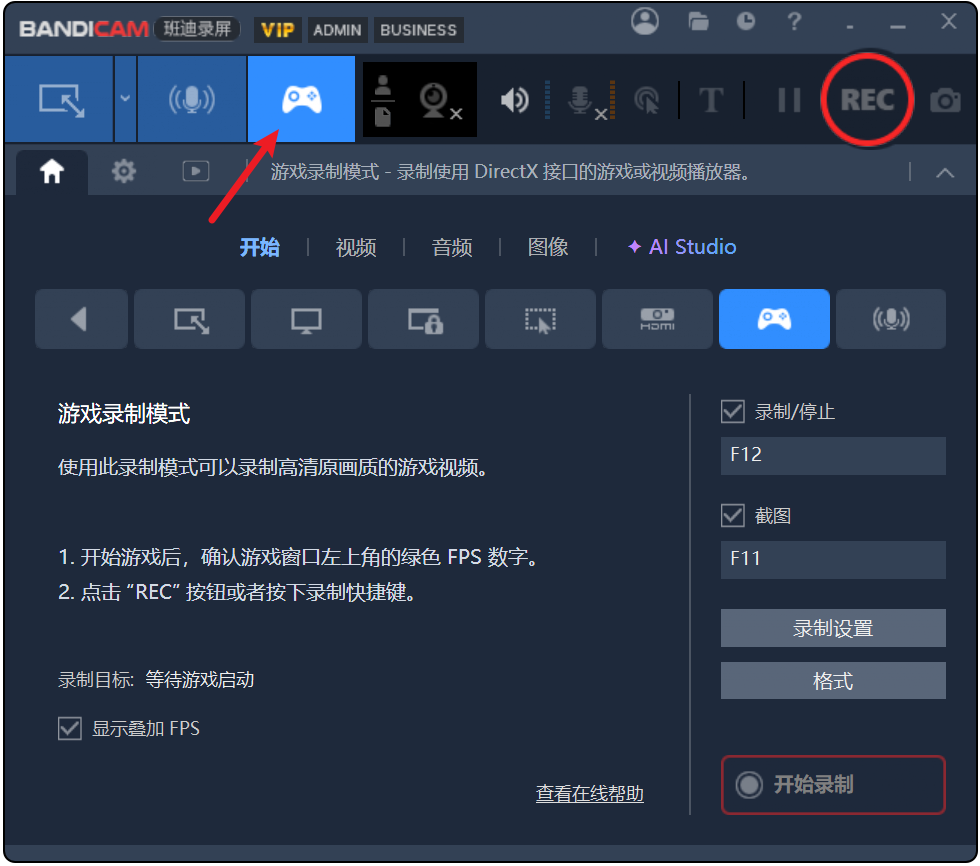
Task: Choose game recording mode tile
Action: [774, 319]
